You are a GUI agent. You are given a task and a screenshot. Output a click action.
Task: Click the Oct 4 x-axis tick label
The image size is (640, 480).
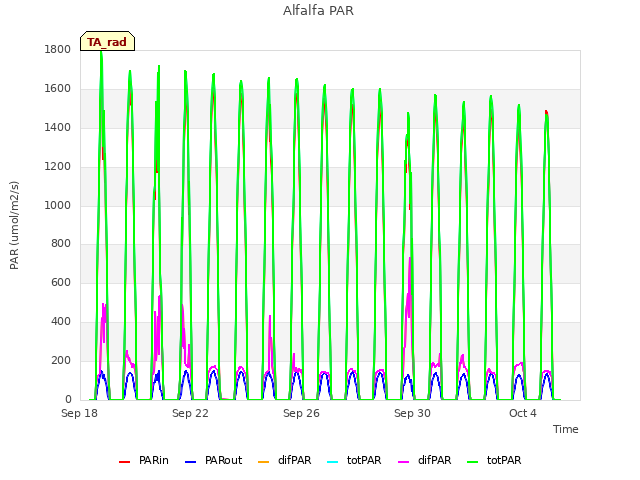(x=523, y=413)
